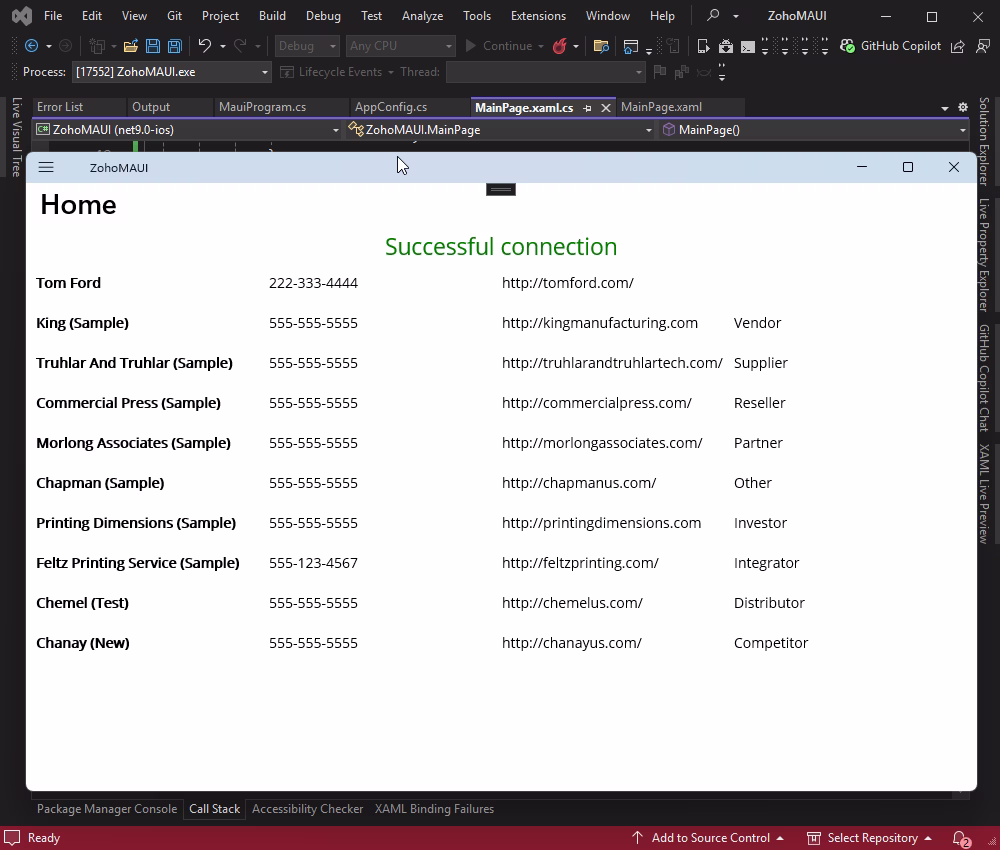Open the Build menu

coord(272,15)
